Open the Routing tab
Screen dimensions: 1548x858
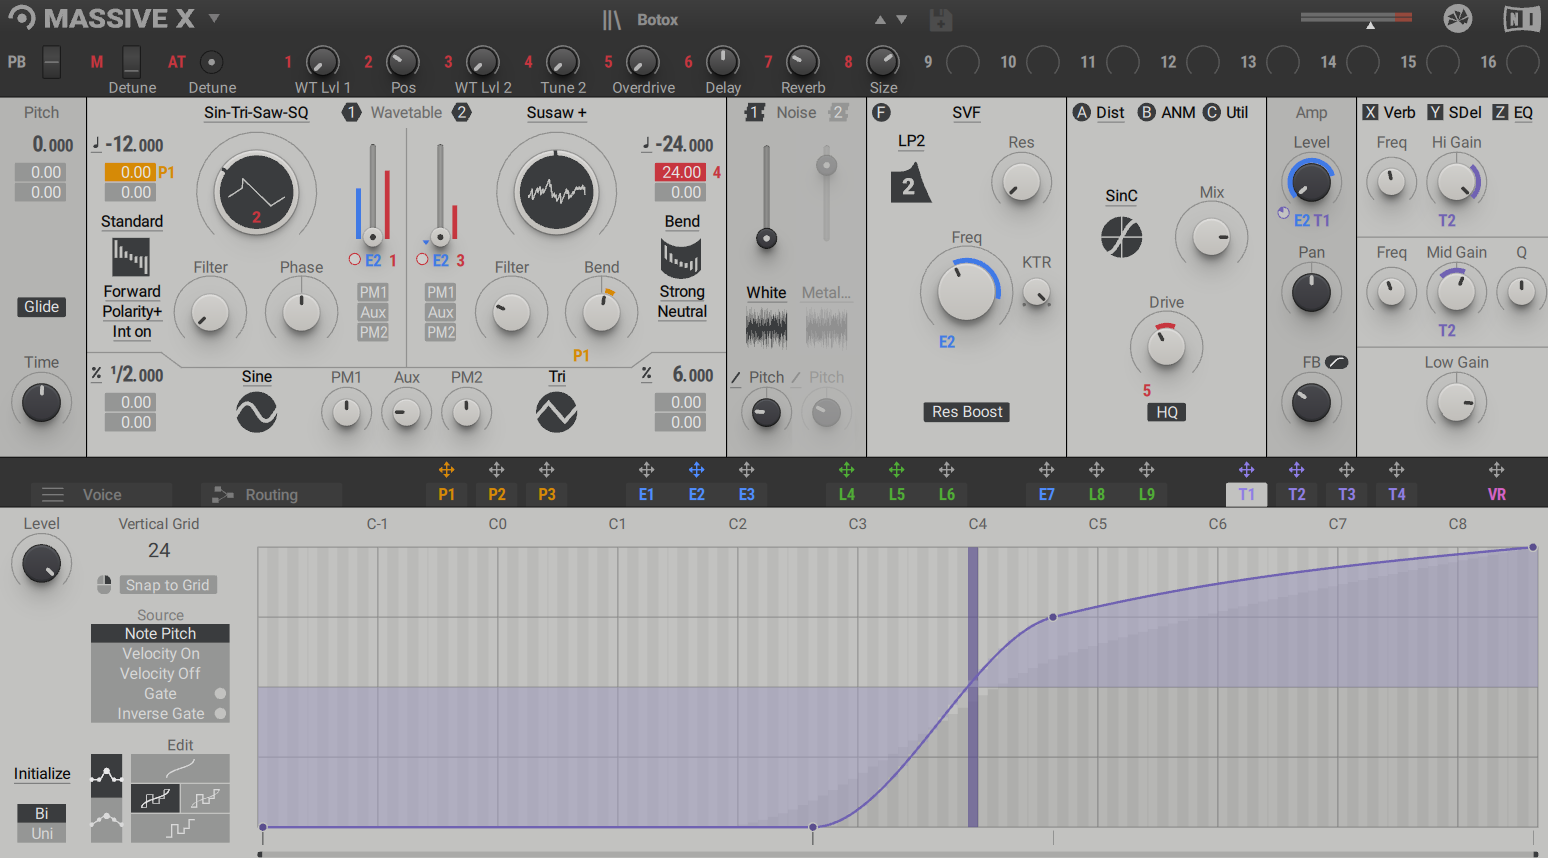271,495
